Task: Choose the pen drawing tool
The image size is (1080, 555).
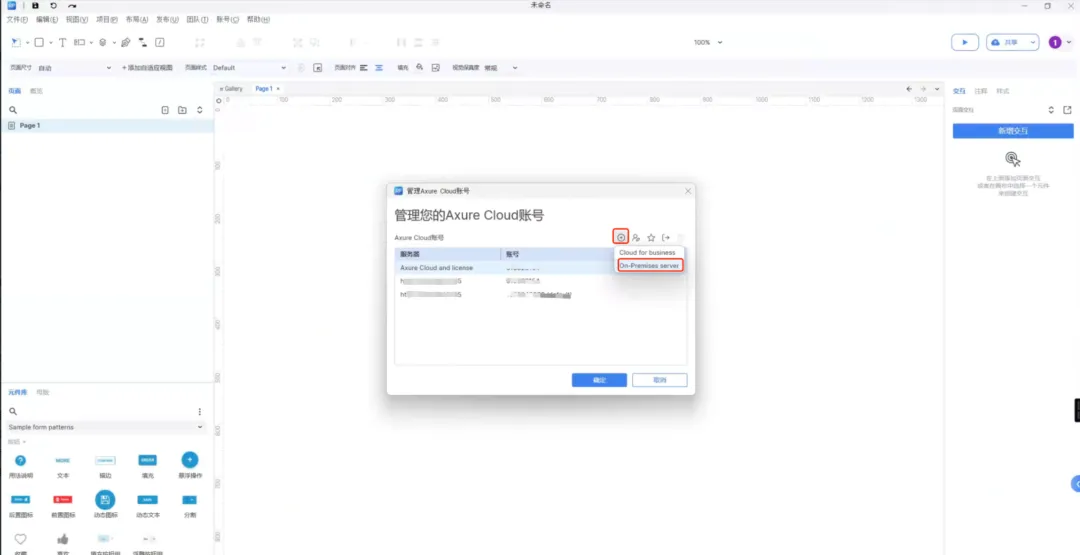Action: pos(125,43)
